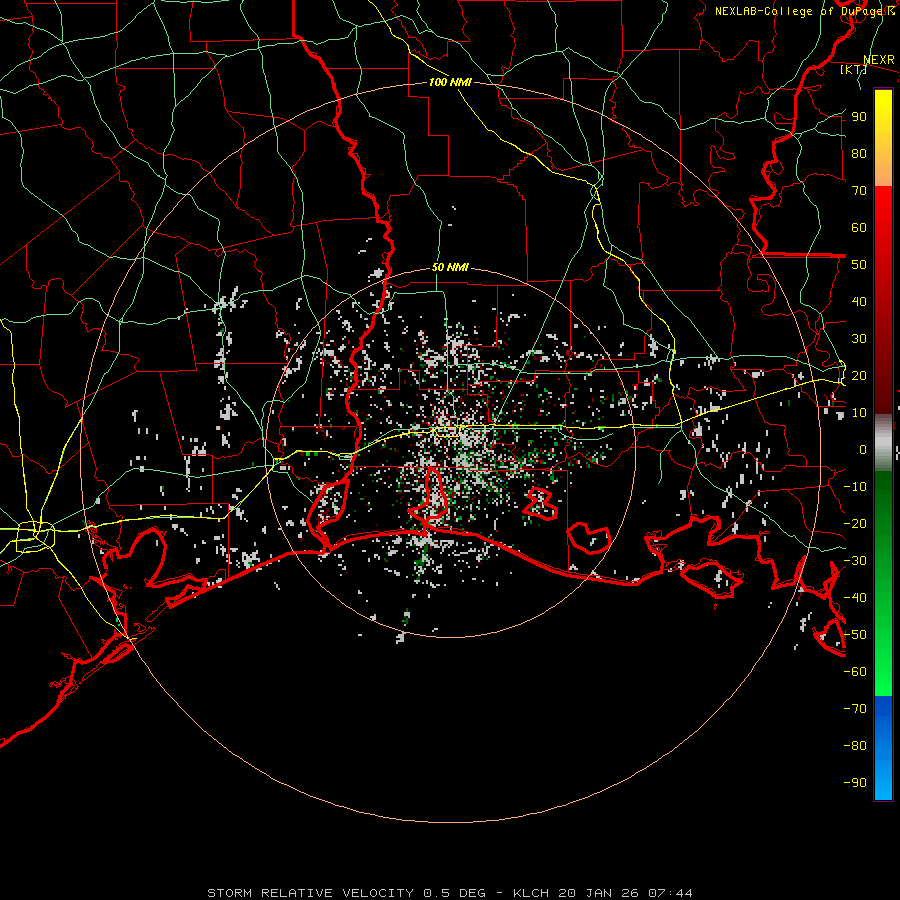
Task: Click the "KLCH 20 JAN 26 07:44" timestamp text
Action: pyautogui.click(x=603, y=893)
